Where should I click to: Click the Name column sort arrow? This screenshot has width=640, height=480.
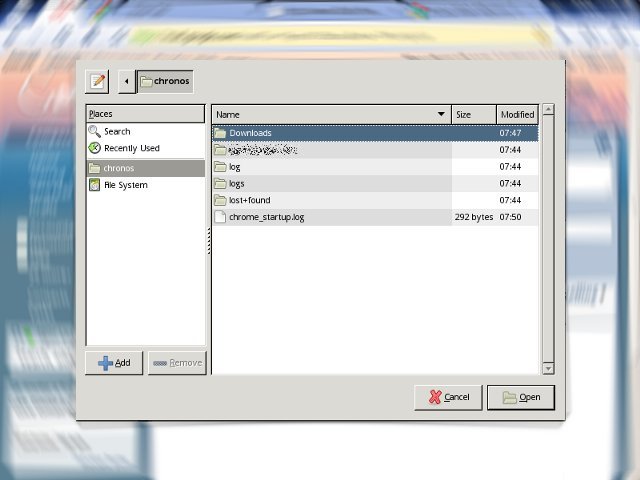(x=441, y=114)
